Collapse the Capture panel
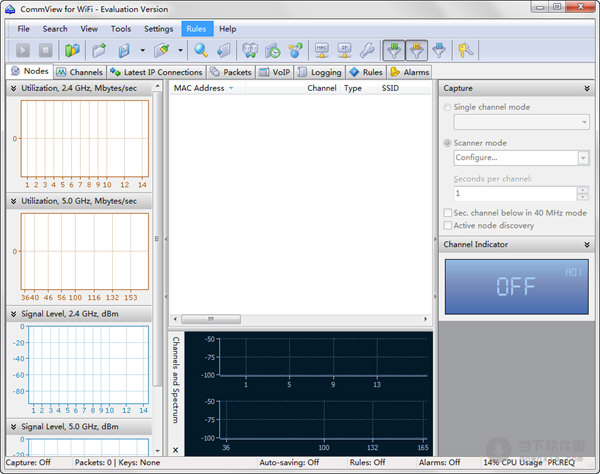 coord(587,88)
